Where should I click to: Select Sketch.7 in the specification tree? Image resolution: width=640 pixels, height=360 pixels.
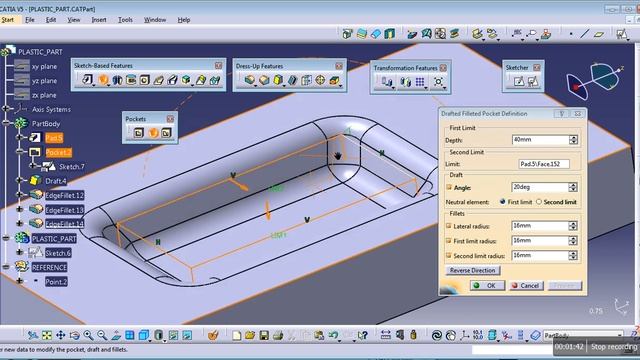click(71, 167)
